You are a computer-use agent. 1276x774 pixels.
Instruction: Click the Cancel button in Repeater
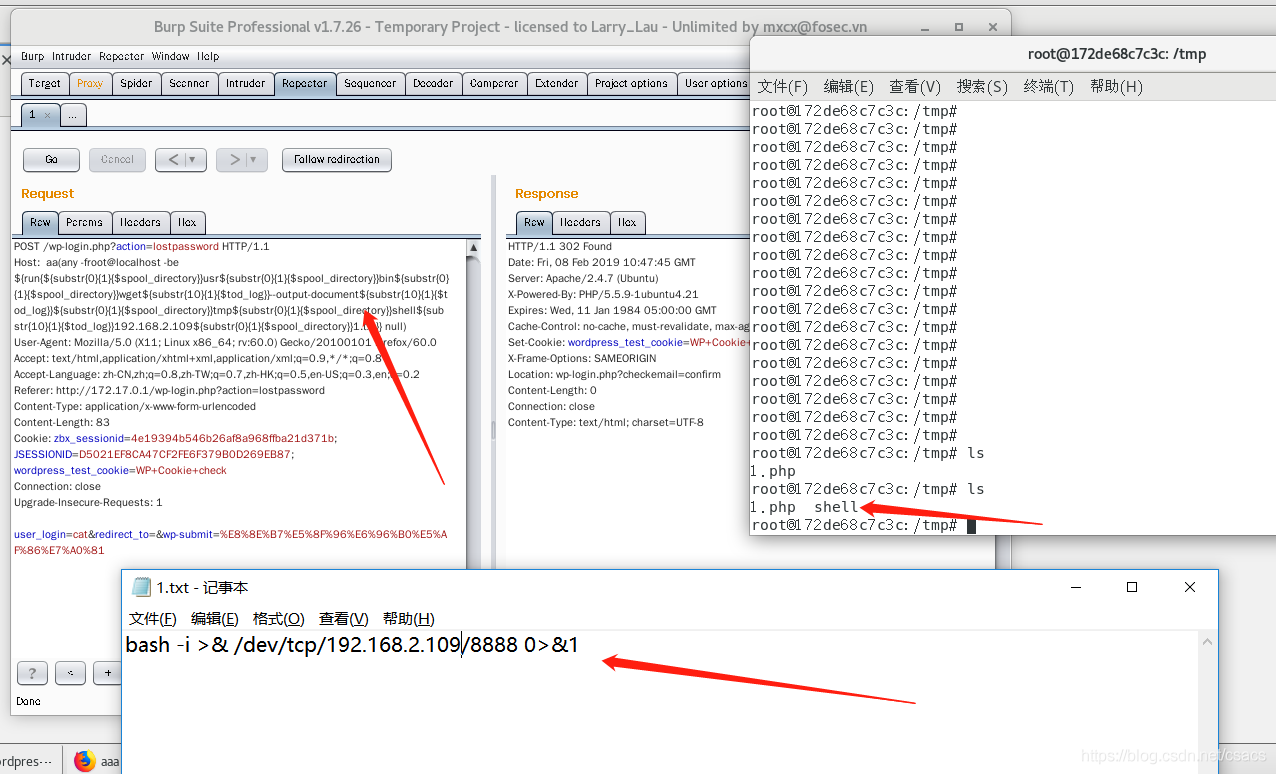pyautogui.click(x=117, y=159)
